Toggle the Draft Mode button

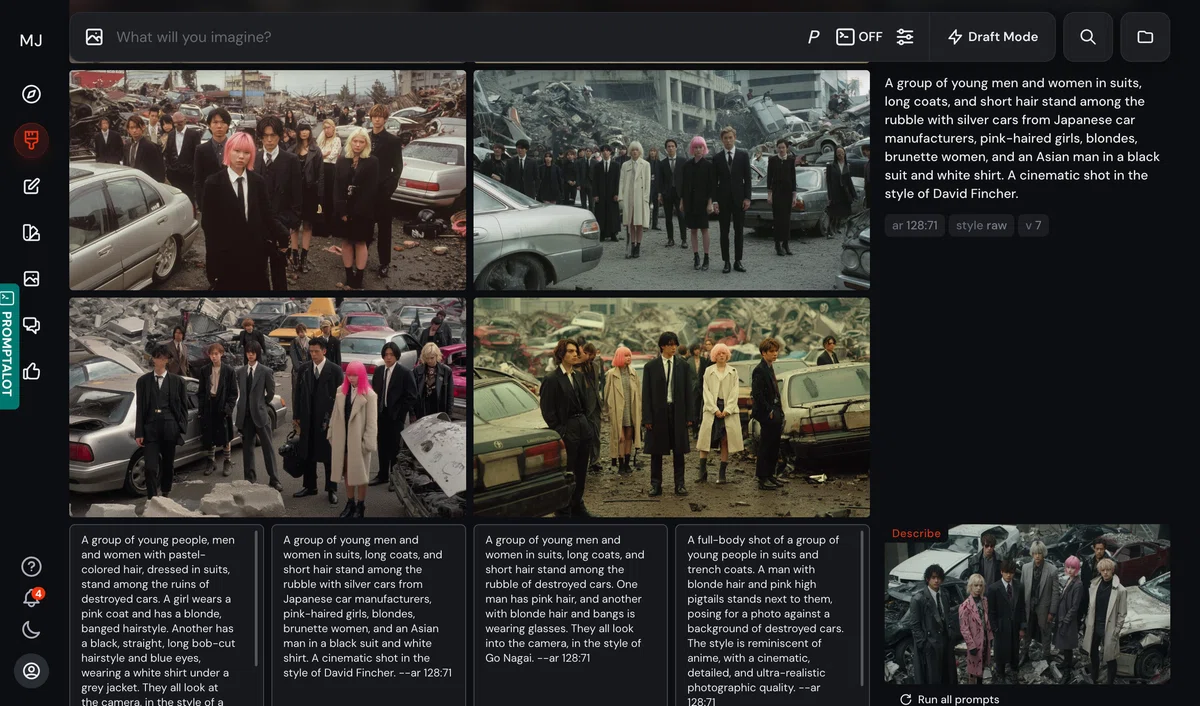point(992,37)
